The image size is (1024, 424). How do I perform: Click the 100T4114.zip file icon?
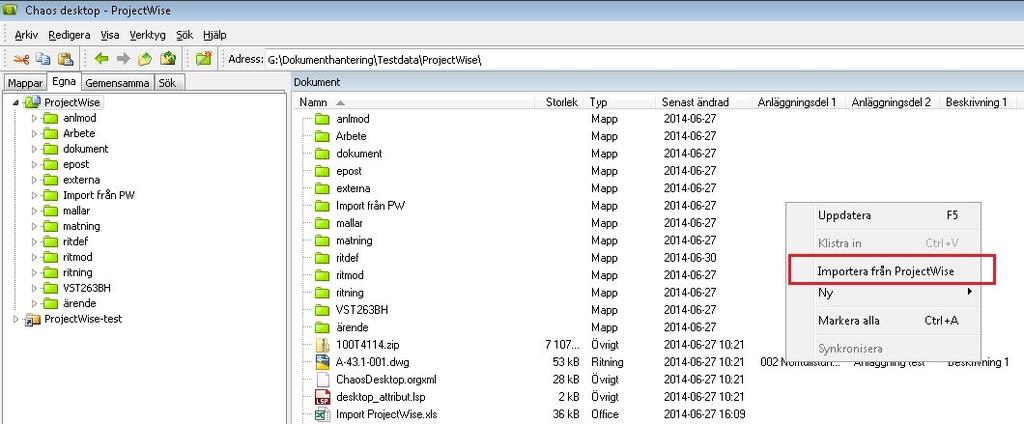323,344
